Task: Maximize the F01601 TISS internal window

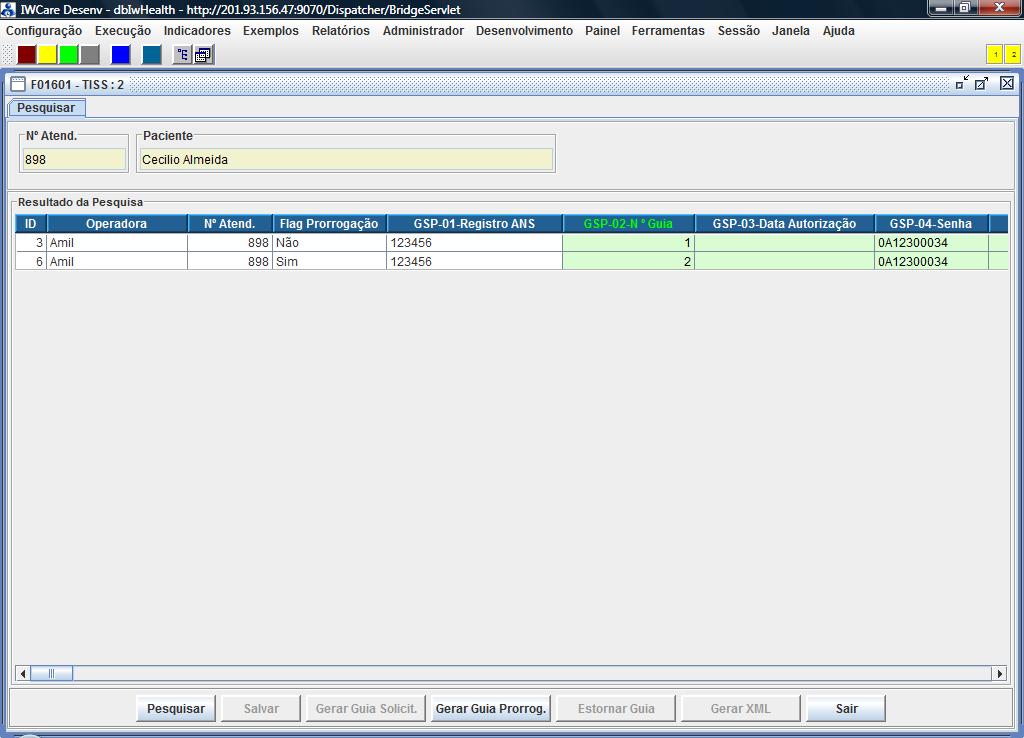Action: tap(982, 83)
